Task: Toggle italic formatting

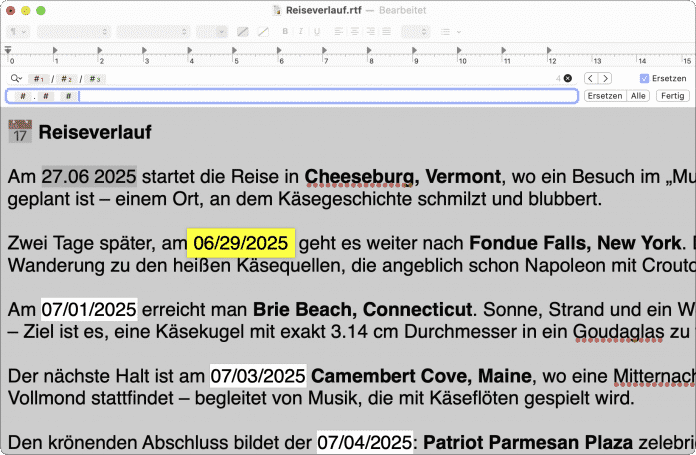Action: pos(301,32)
